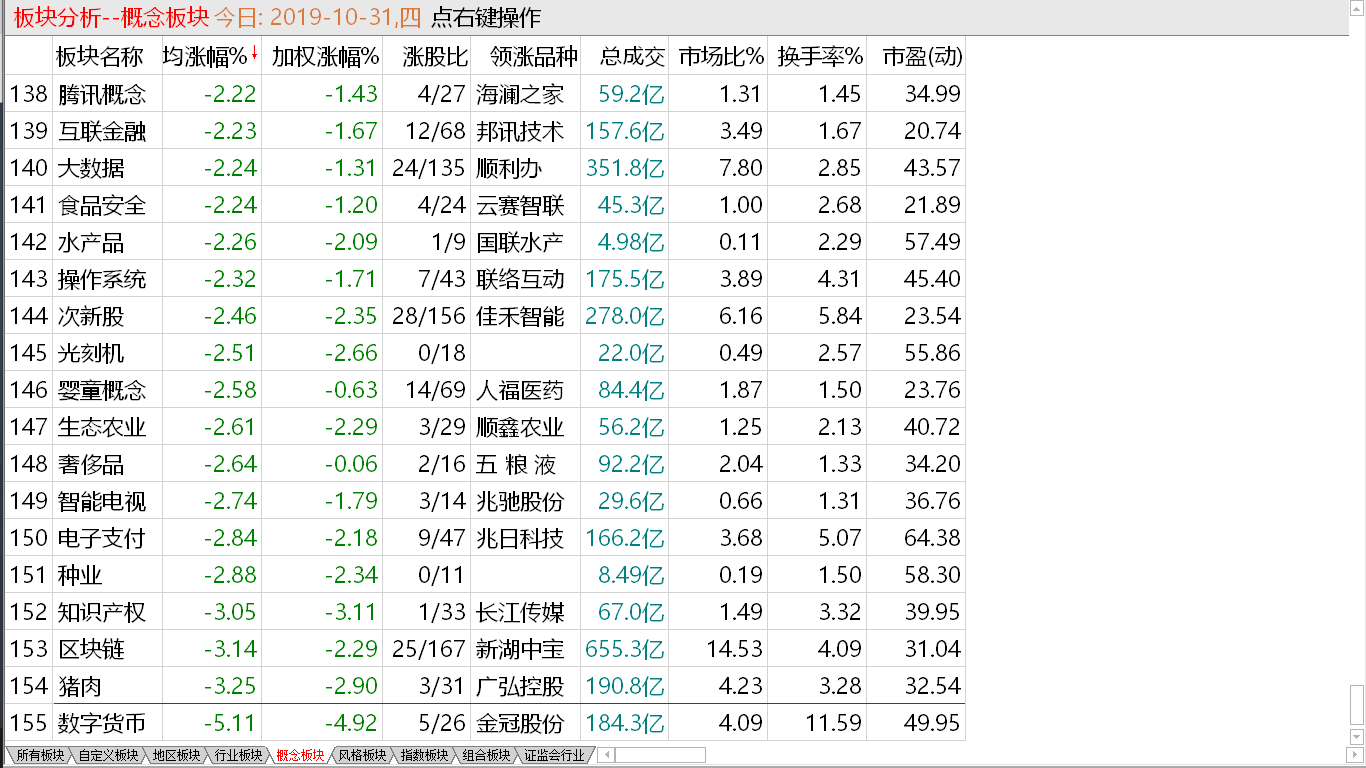Switch to the 所有板块 tab
This screenshot has height=768, width=1366.
(x=38, y=755)
